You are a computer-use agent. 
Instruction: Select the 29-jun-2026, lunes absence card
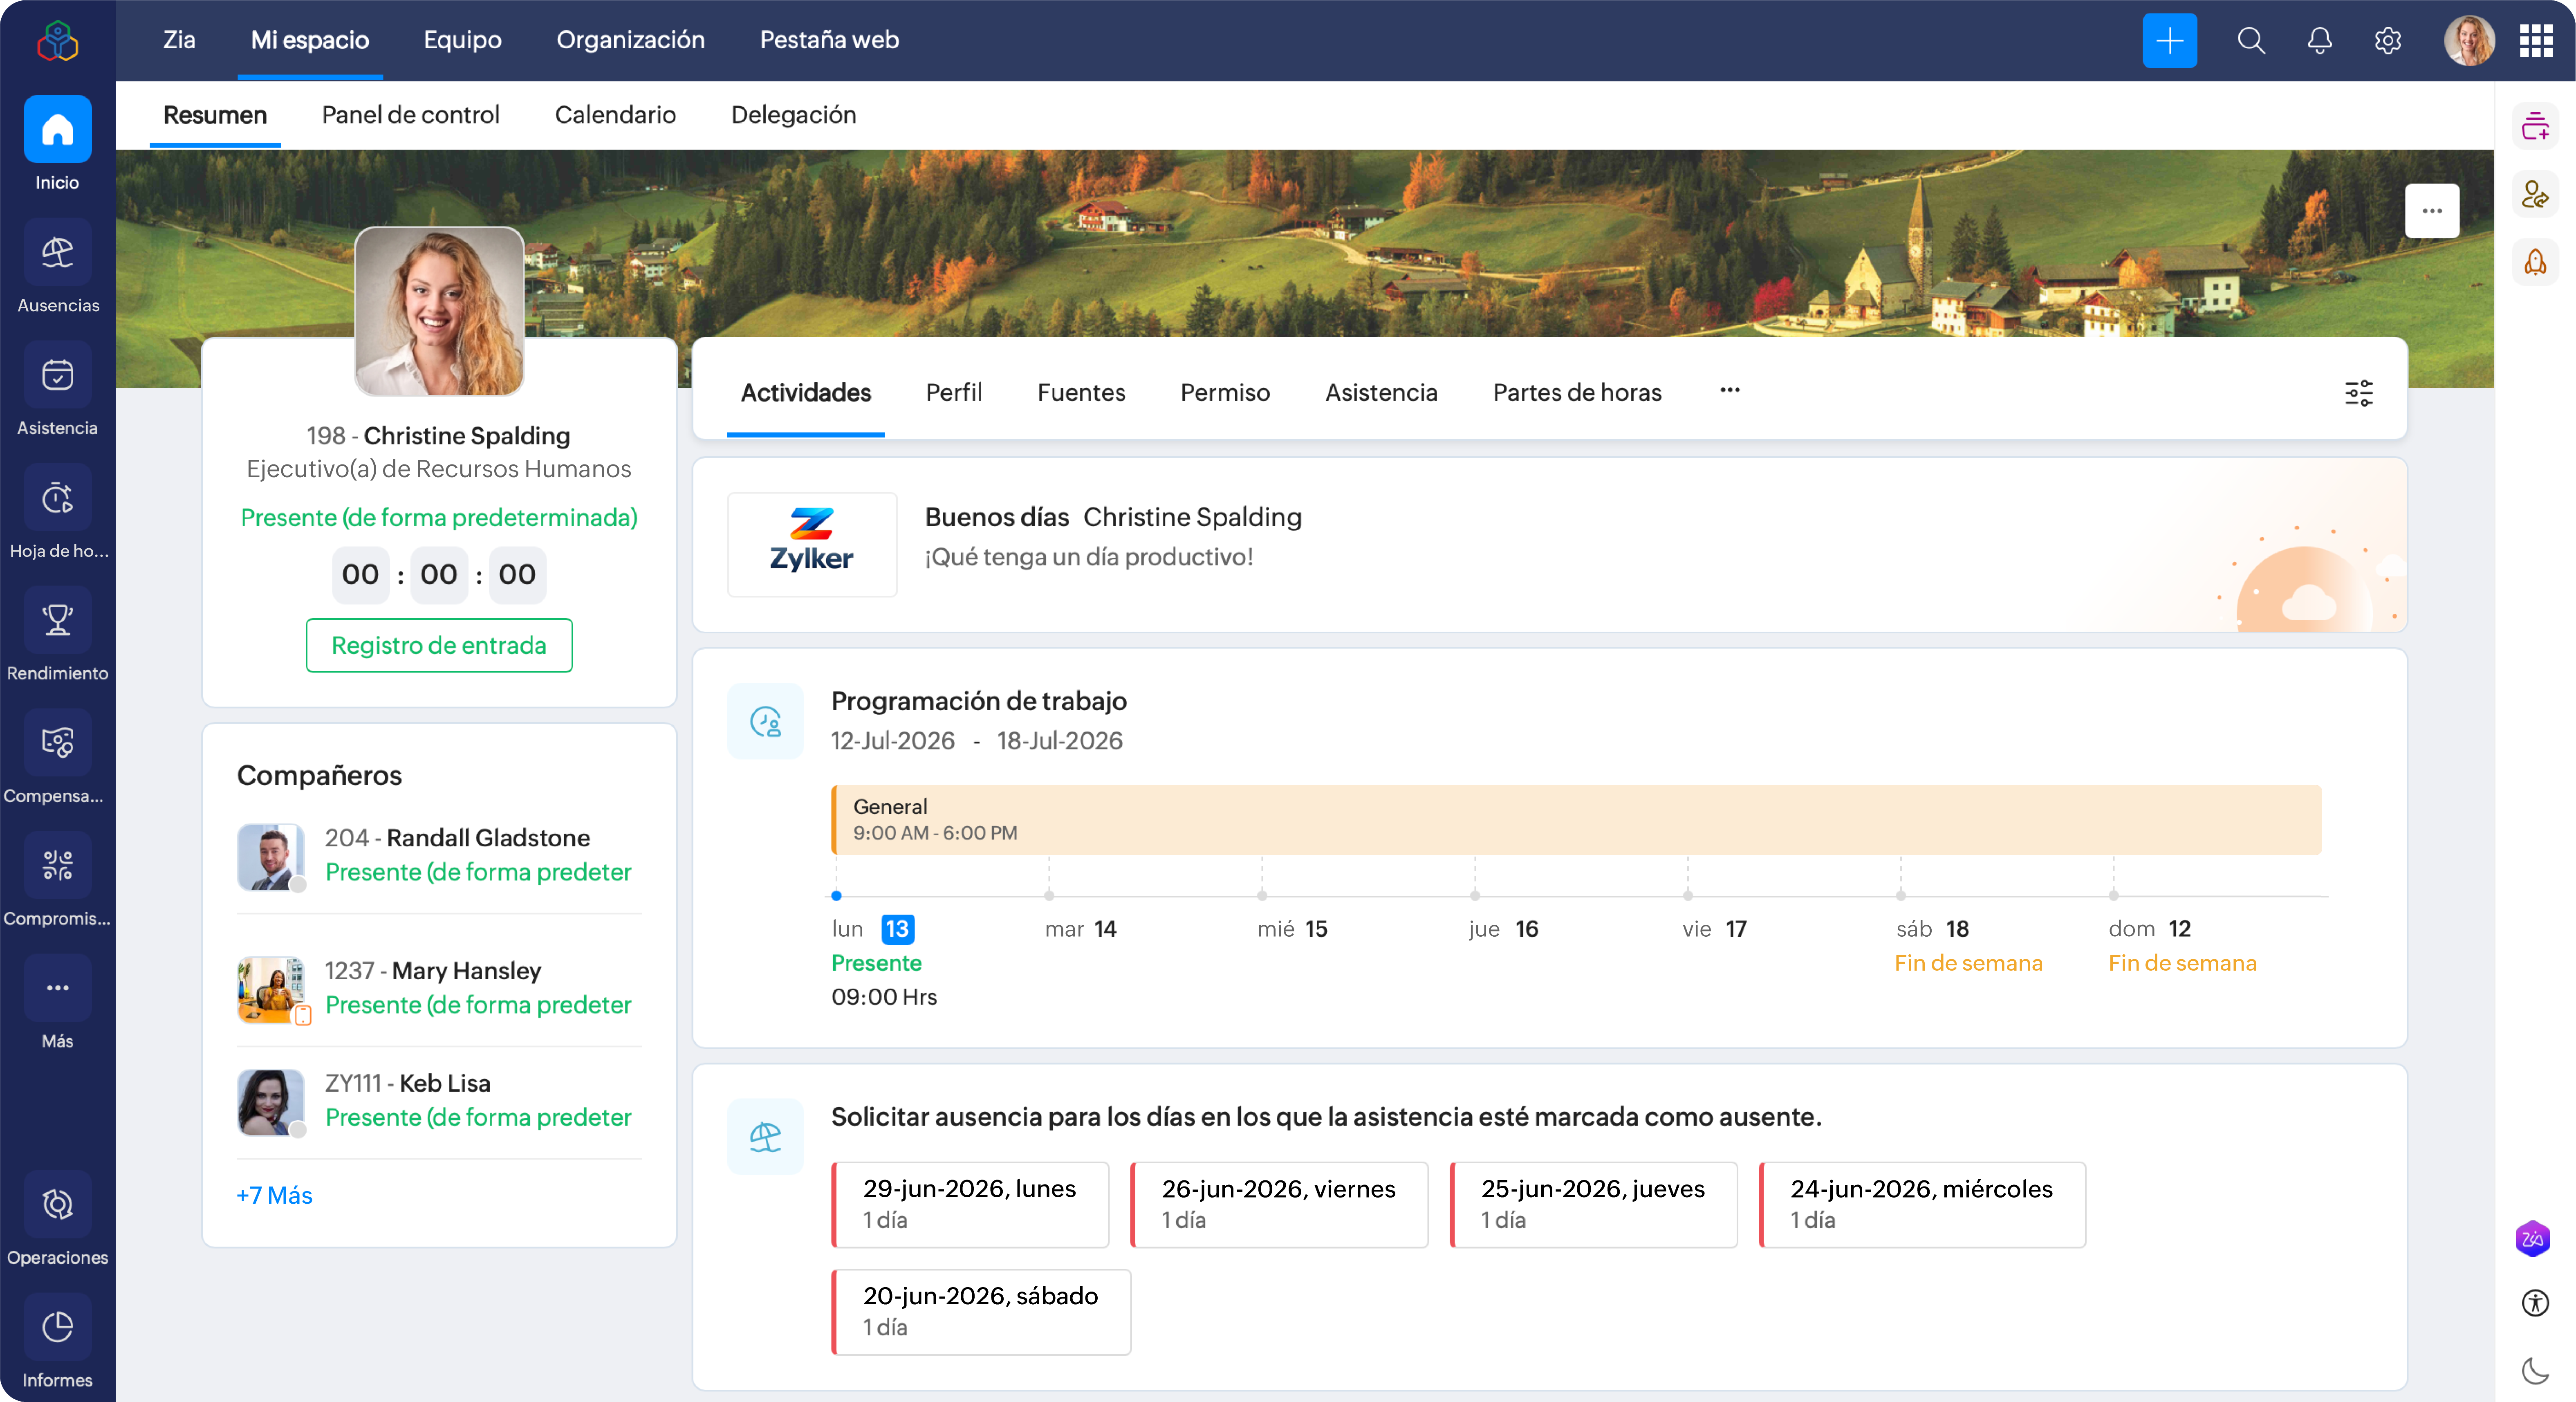[x=970, y=1204]
